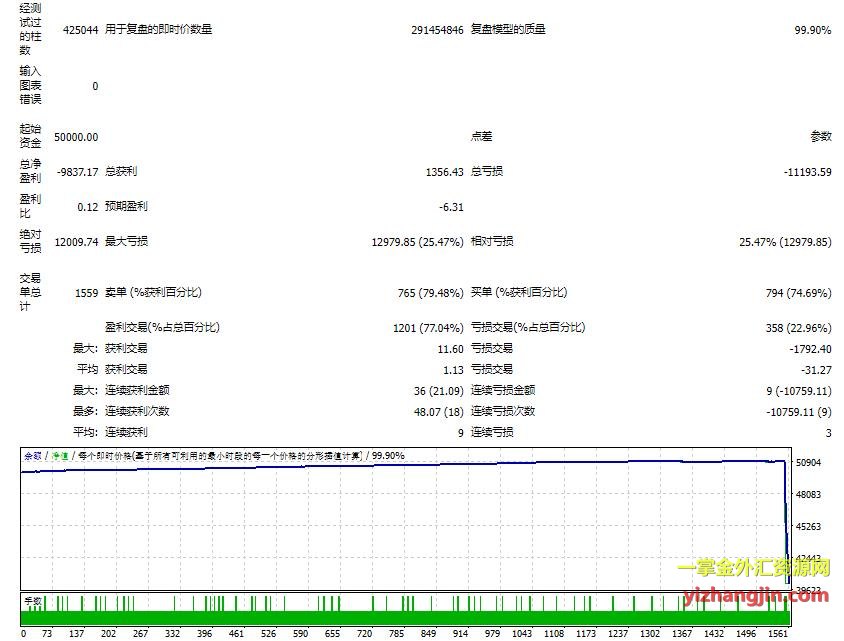Click the 参数 text
Viewport: 844px width, 641px height.
821,137
